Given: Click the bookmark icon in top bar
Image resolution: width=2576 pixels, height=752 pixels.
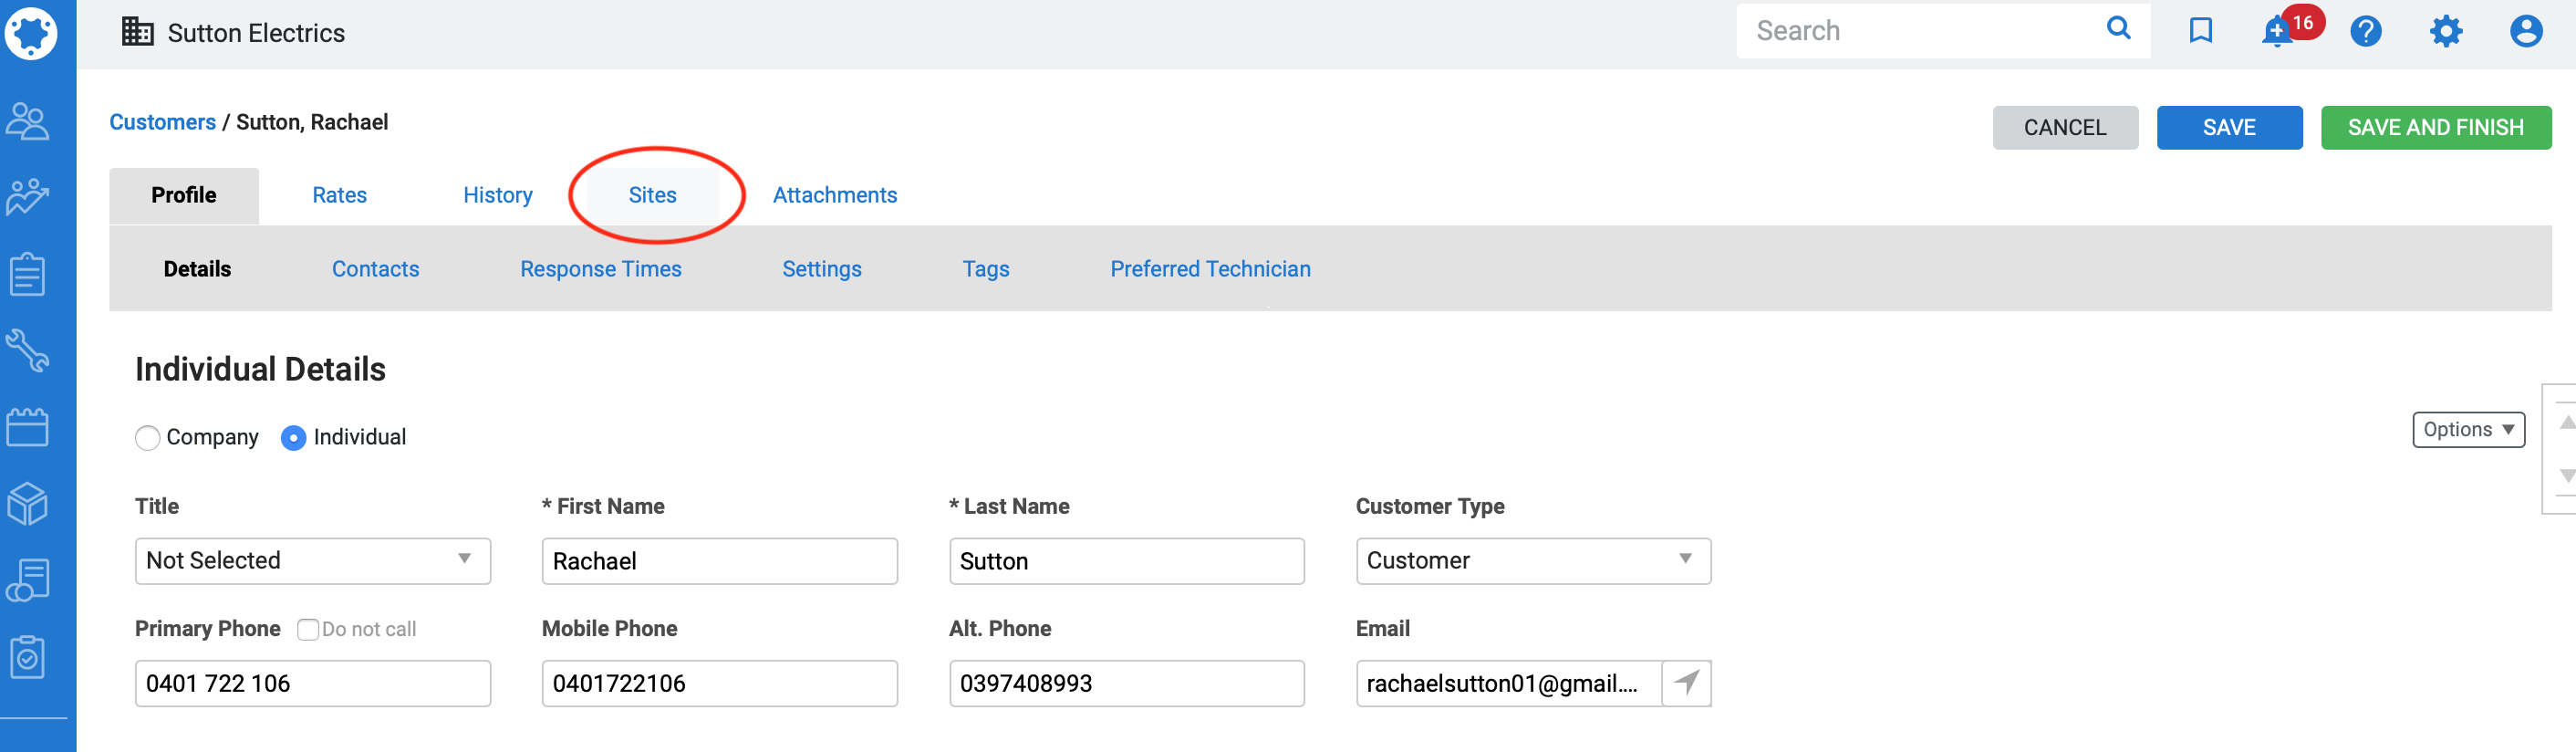Looking at the screenshot, I should (x=2200, y=31).
